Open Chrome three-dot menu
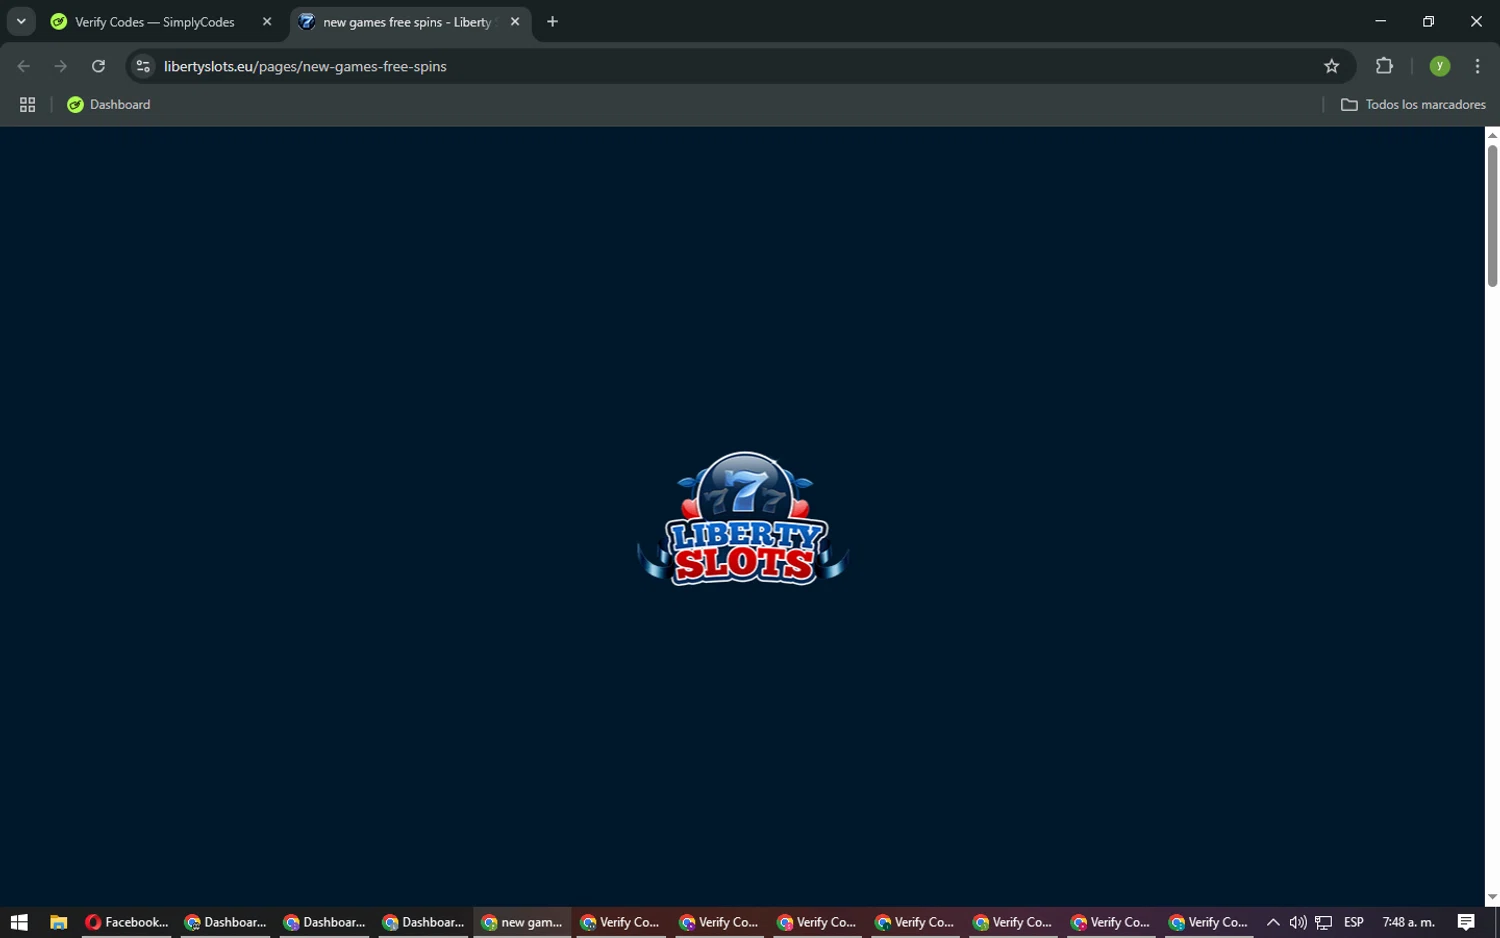1500x938 pixels. click(1477, 66)
